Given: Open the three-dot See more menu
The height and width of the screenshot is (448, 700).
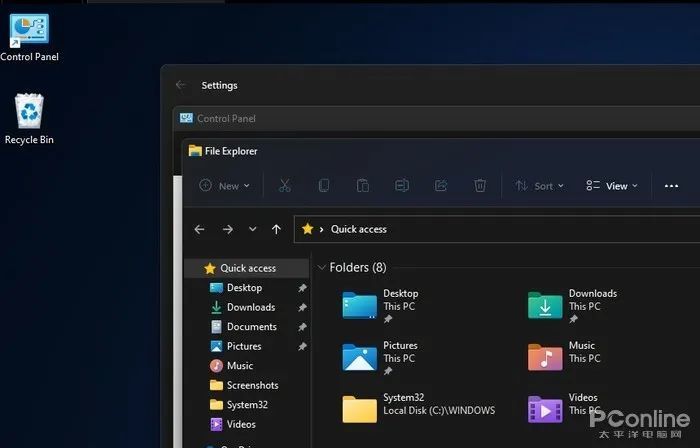Looking at the screenshot, I should coord(671,186).
